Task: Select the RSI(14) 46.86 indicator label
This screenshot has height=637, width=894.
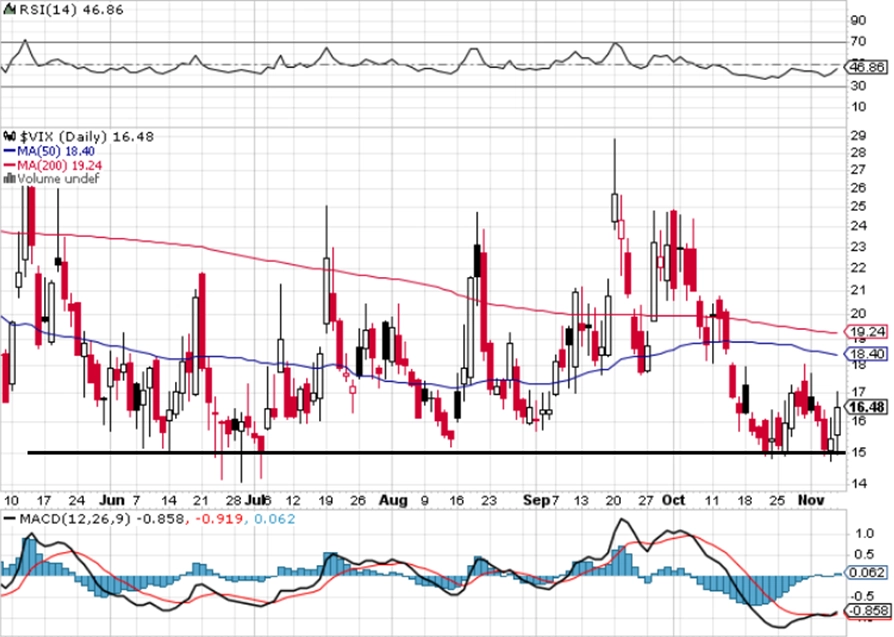Action: tap(71, 10)
